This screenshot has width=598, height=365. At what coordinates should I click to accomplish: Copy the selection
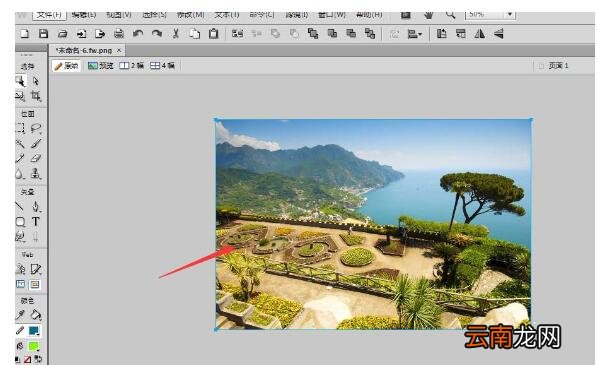195,34
